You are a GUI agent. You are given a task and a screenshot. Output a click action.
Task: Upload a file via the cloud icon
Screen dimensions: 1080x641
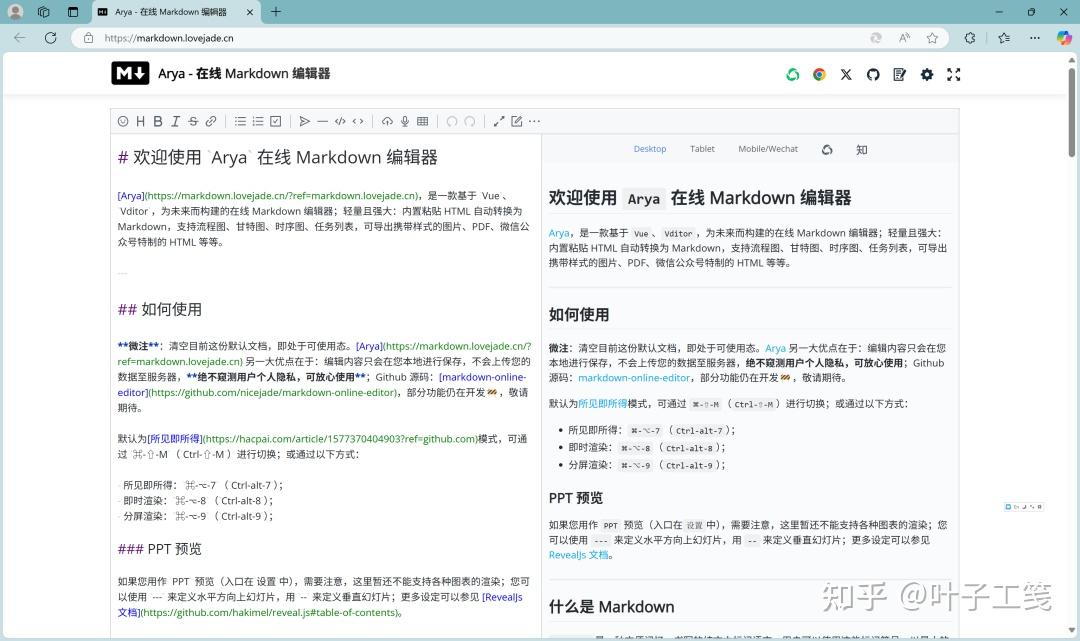(x=387, y=121)
